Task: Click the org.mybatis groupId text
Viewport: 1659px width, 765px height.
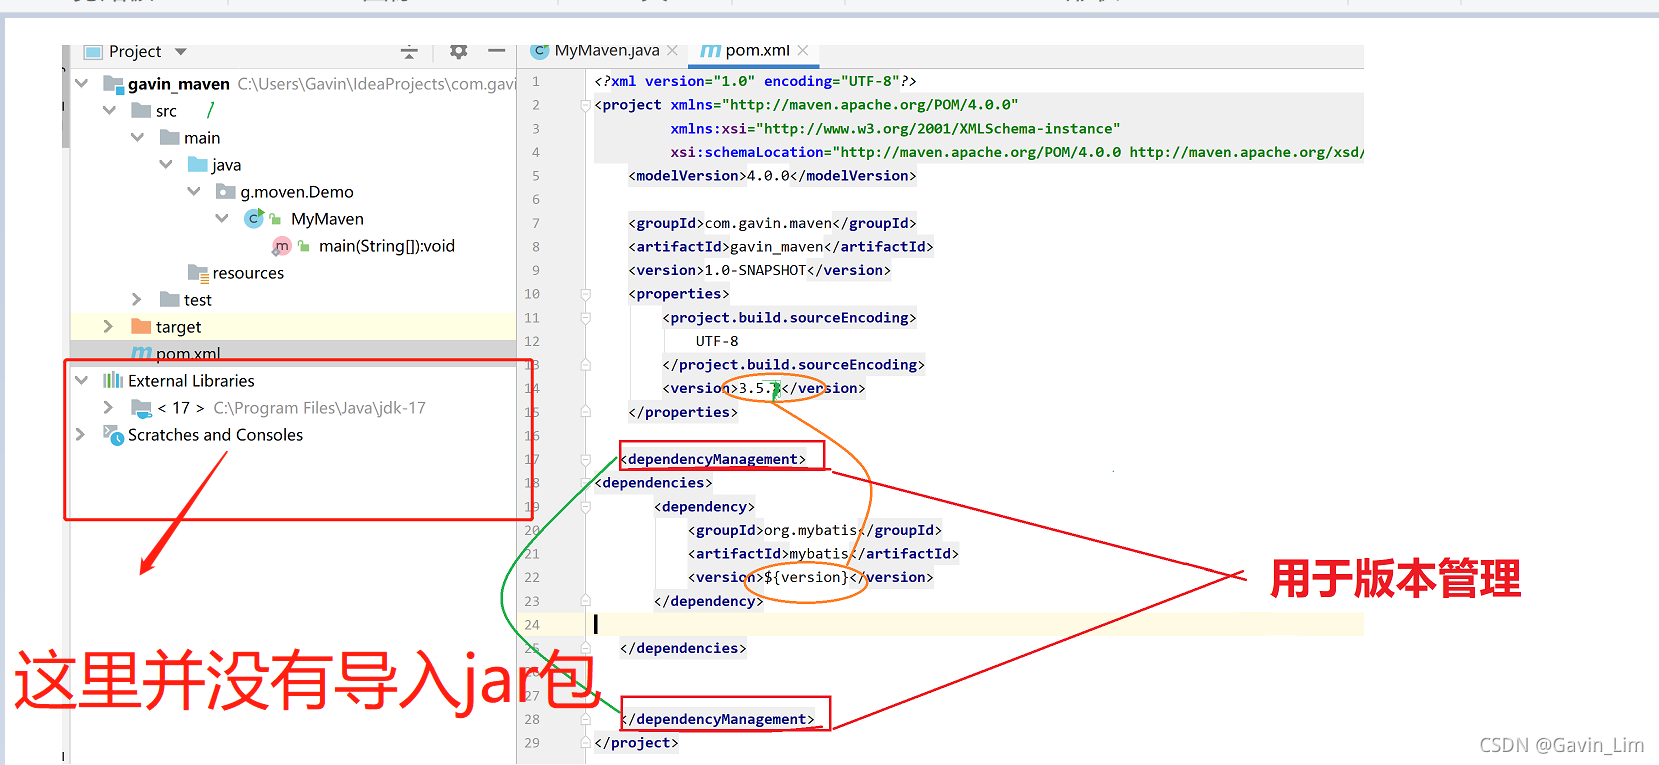Action: point(810,530)
